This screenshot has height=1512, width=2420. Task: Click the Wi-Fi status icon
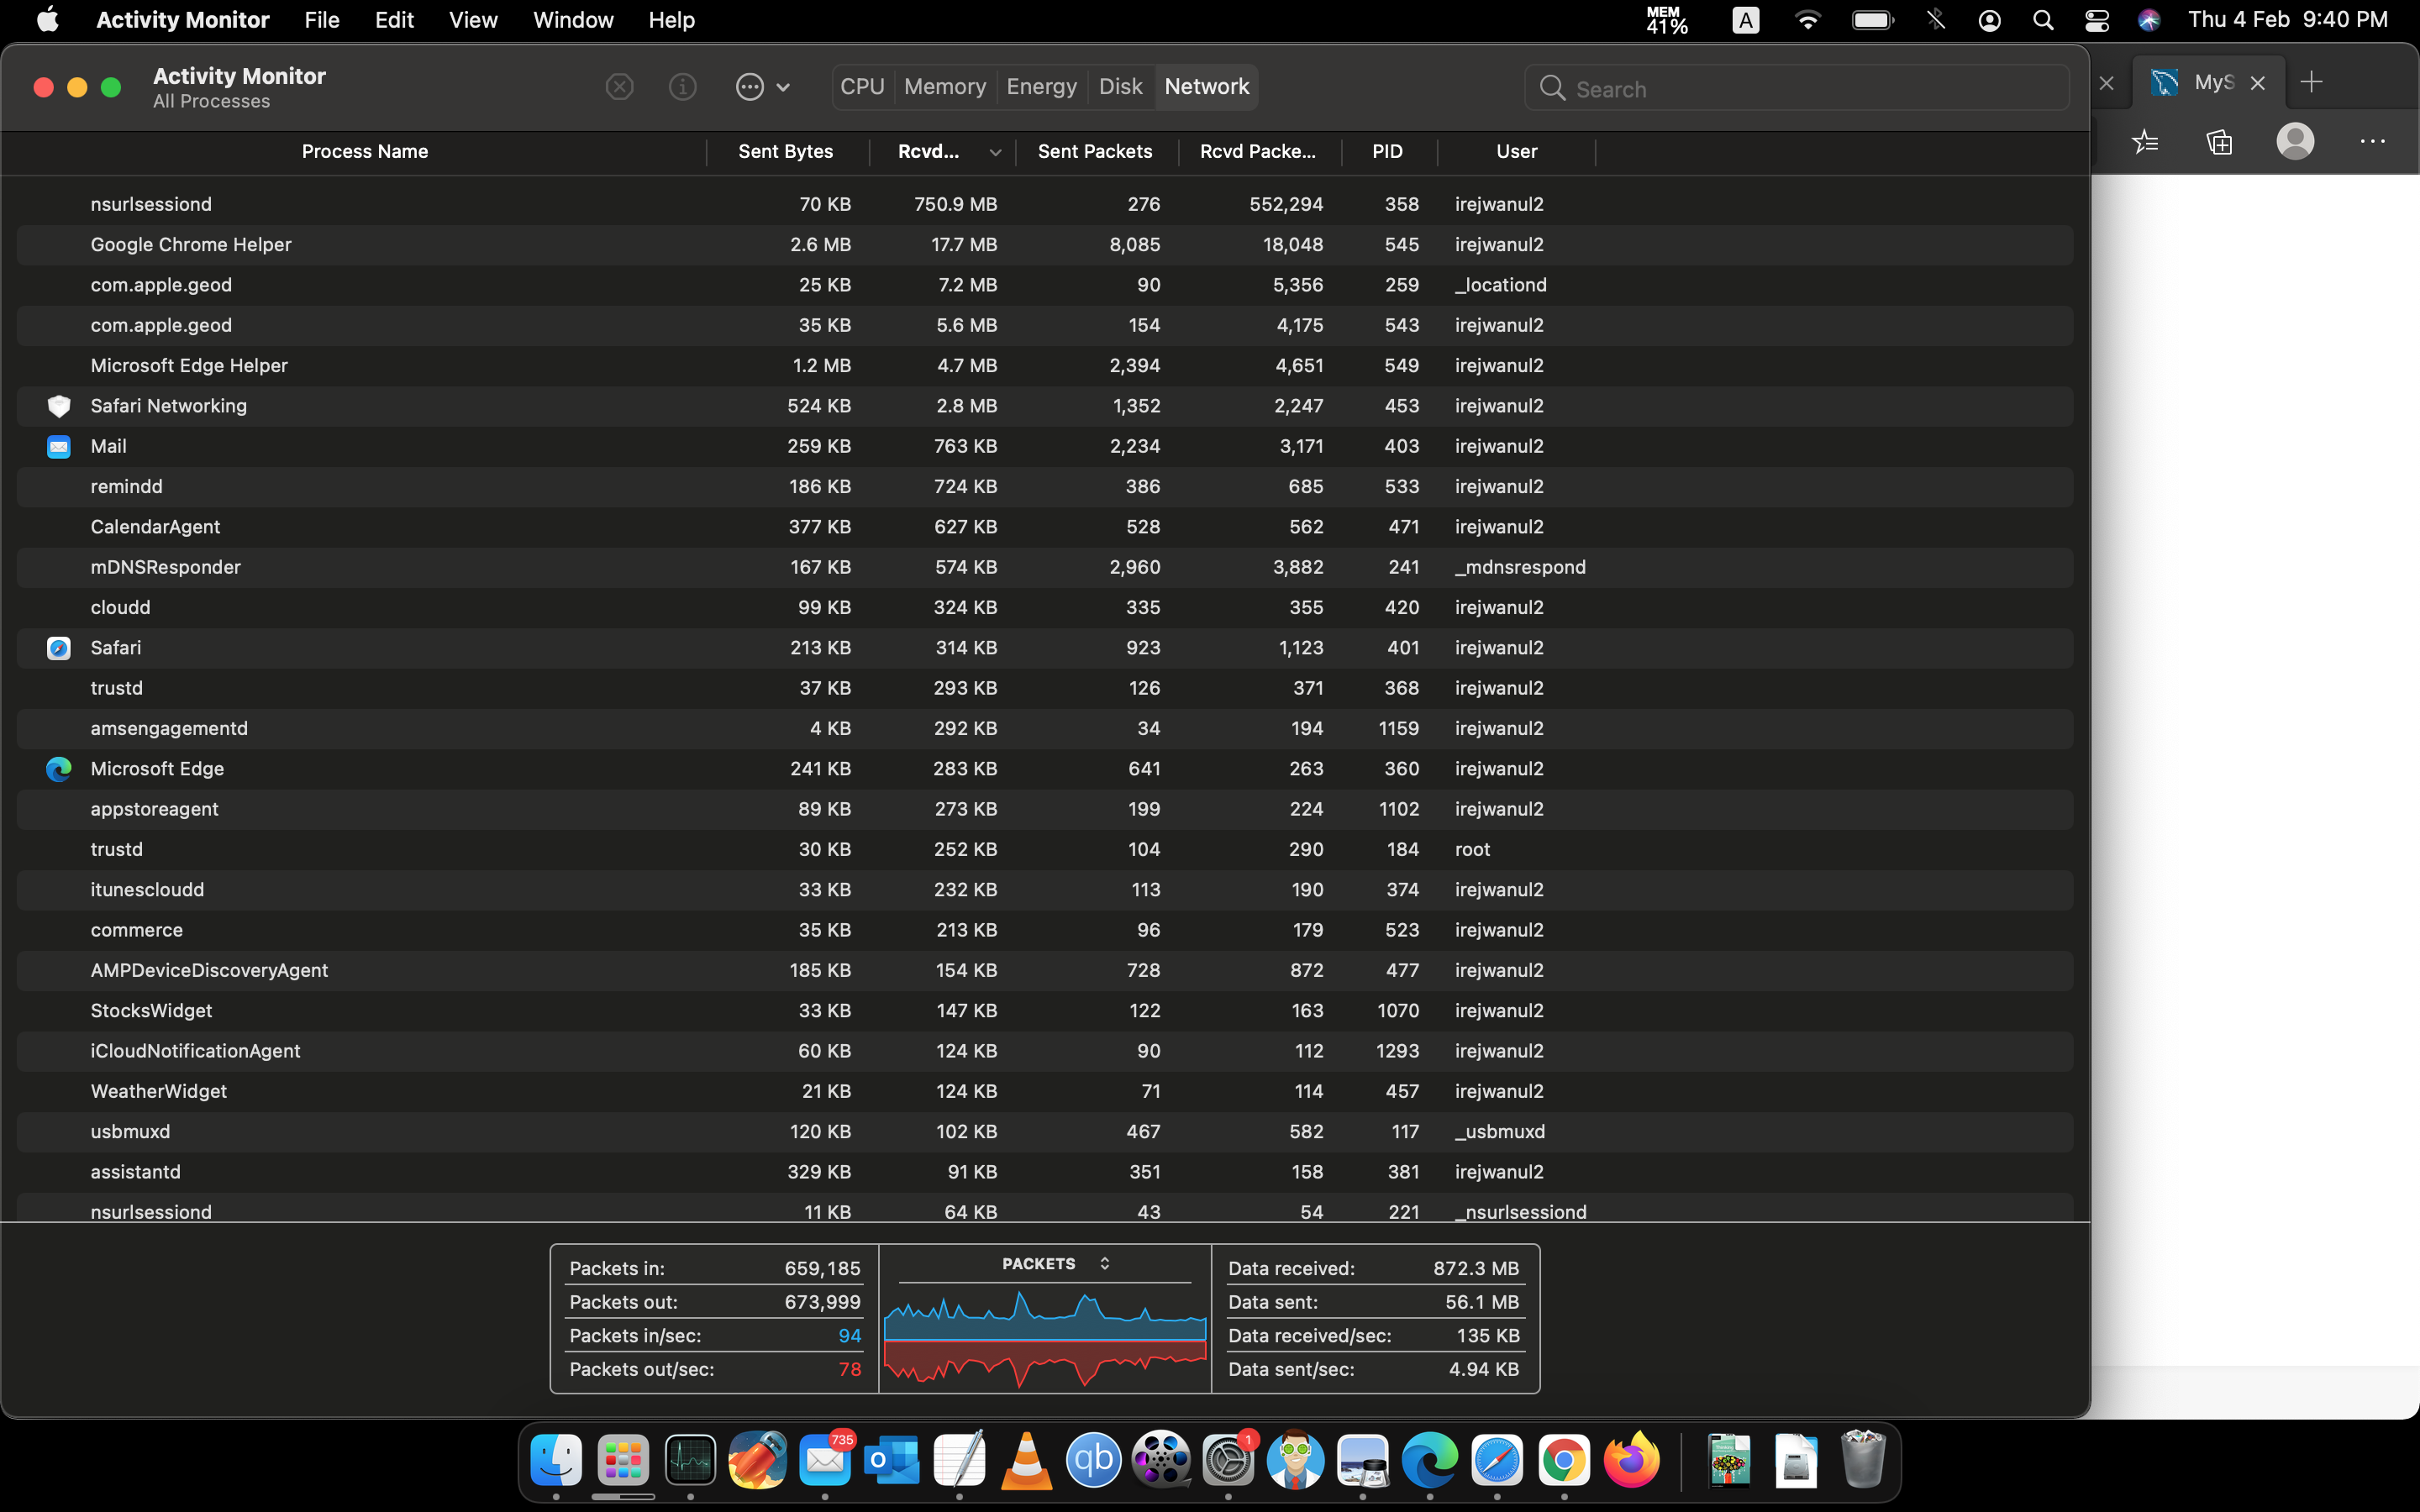[1807, 20]
